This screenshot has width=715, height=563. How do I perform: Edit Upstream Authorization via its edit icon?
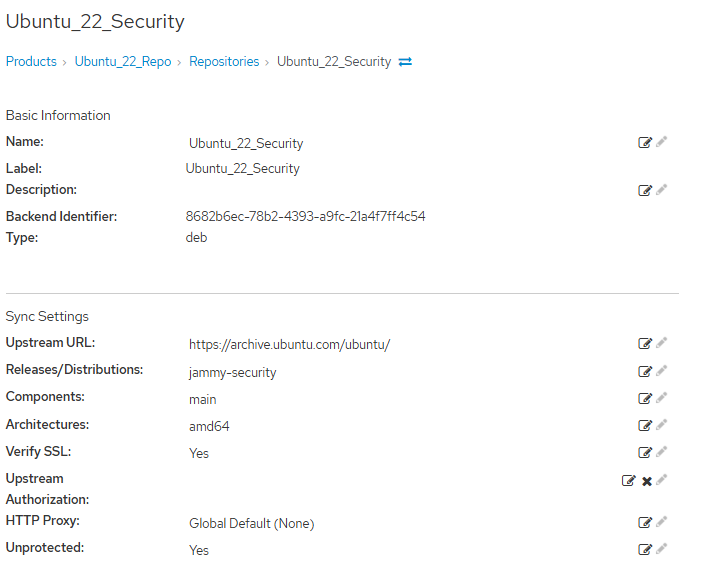coord(628,480)
